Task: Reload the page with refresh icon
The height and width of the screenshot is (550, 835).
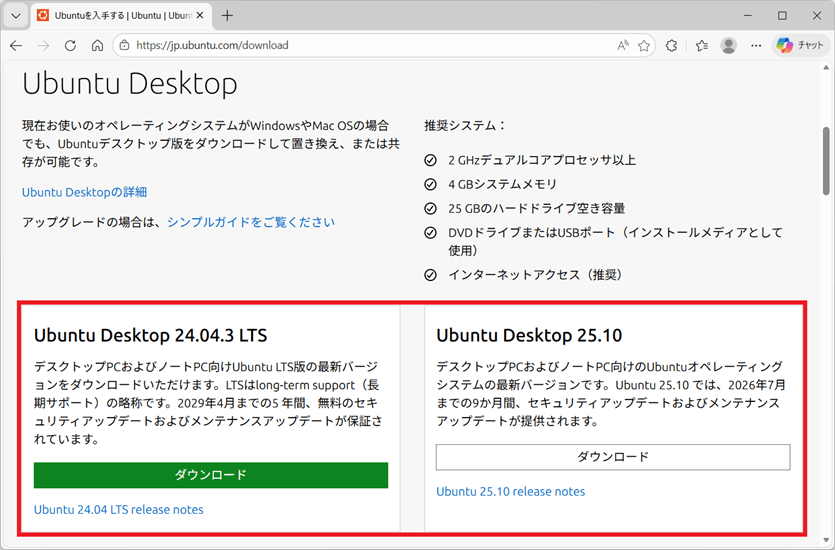Action: point(70,45)
